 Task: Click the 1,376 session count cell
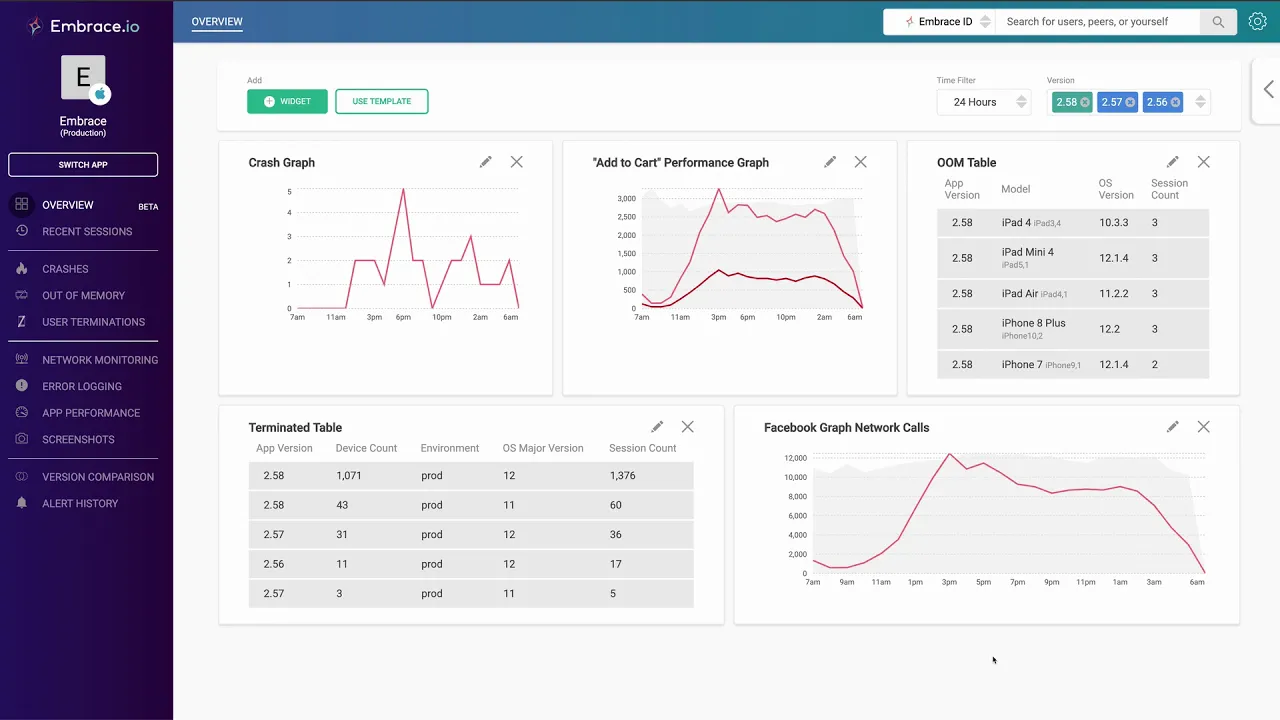tap(623, 476)
